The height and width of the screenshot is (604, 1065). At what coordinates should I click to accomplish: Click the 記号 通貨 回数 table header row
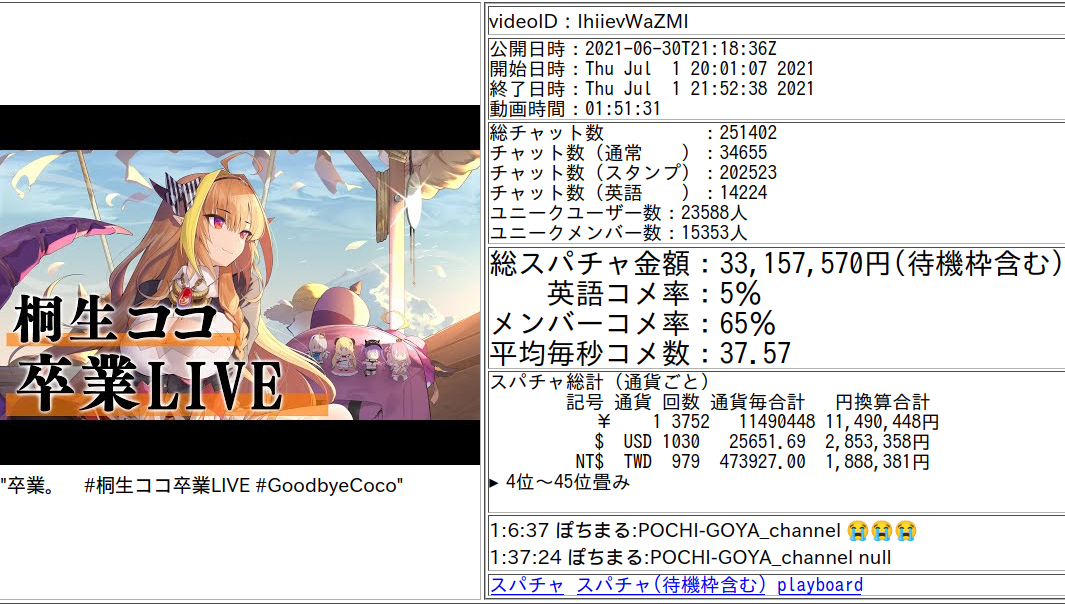pos(748,402)
